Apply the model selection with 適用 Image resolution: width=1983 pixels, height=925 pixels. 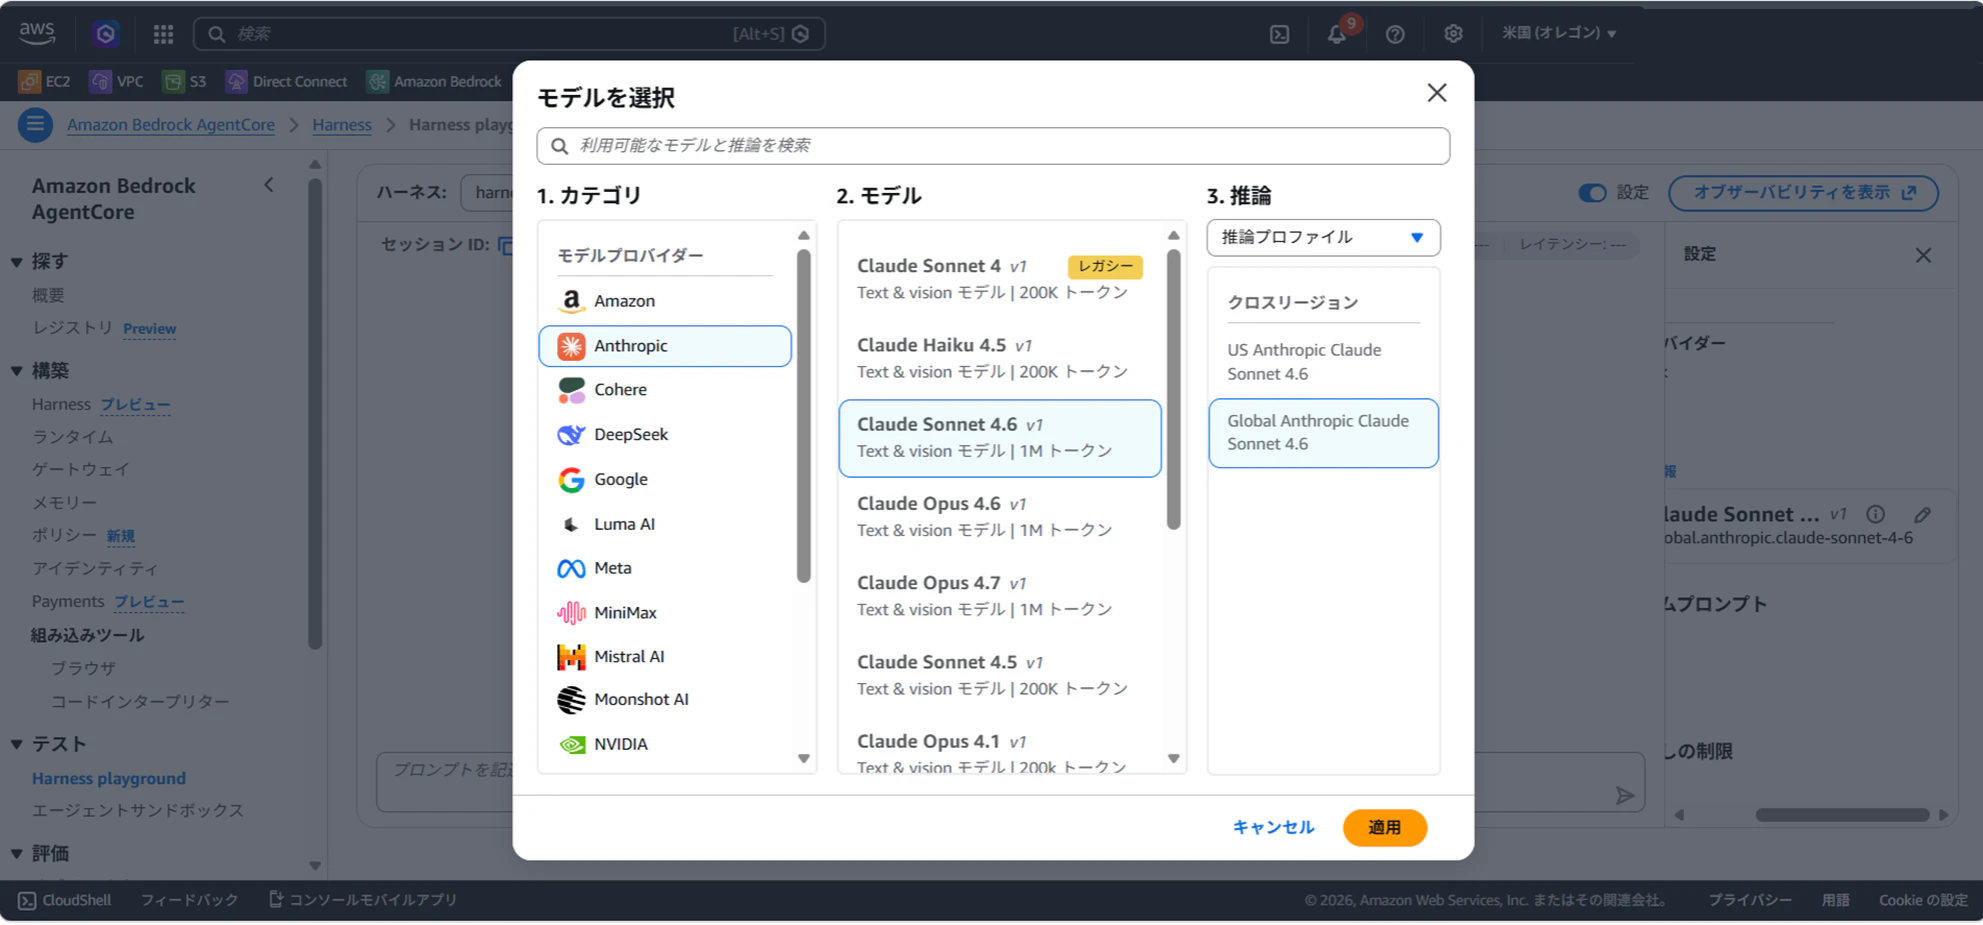coord(1384,828)
